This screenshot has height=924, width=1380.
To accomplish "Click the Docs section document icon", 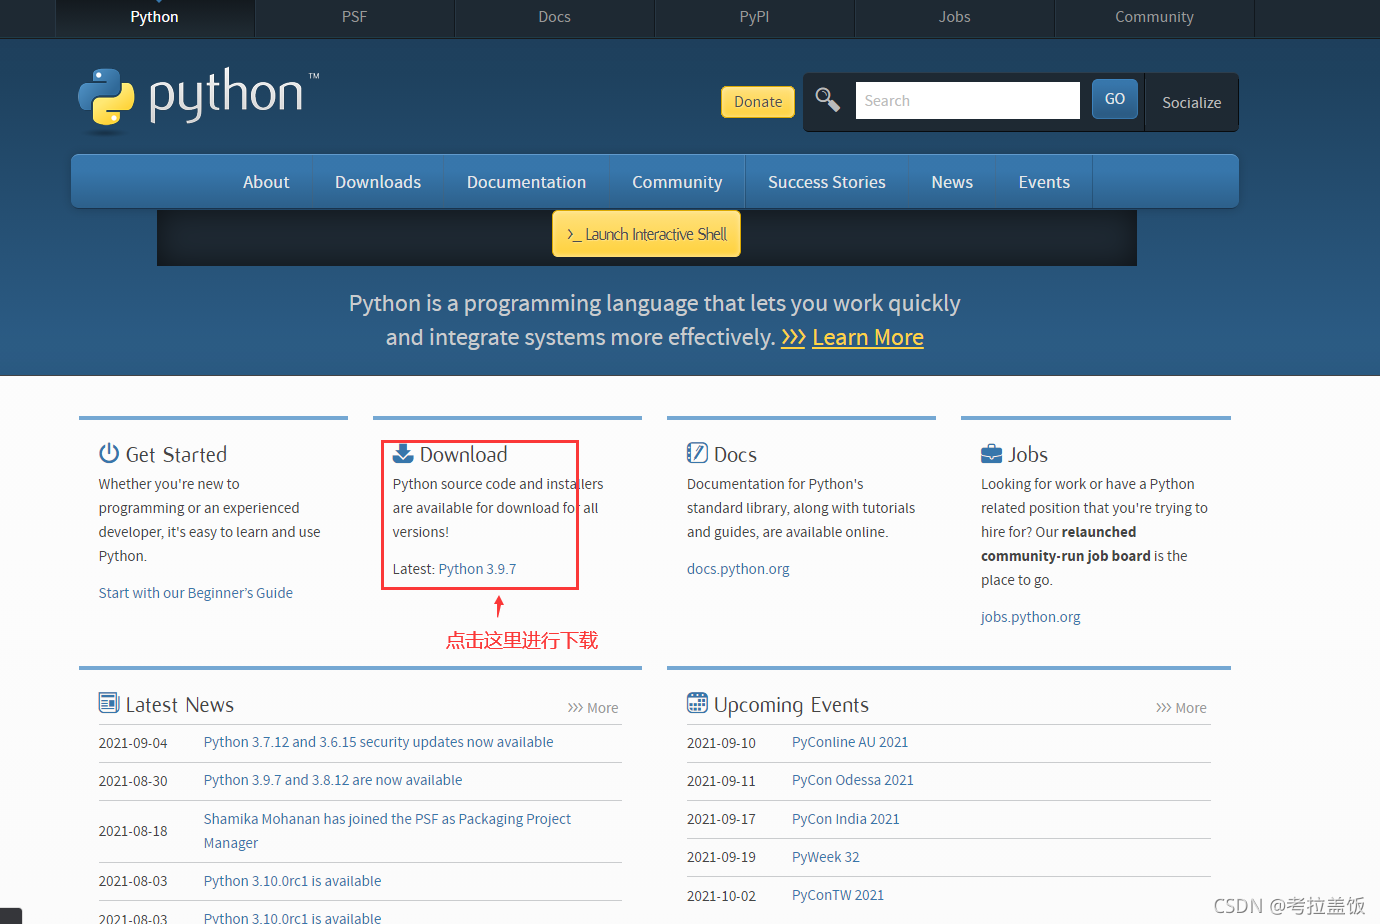I will click(697, 453).
